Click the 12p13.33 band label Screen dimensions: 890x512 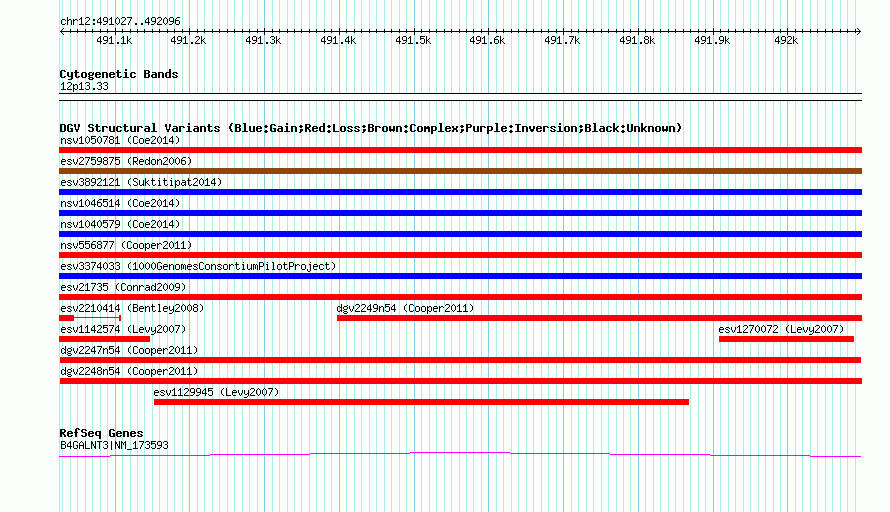tap(84, 86)
